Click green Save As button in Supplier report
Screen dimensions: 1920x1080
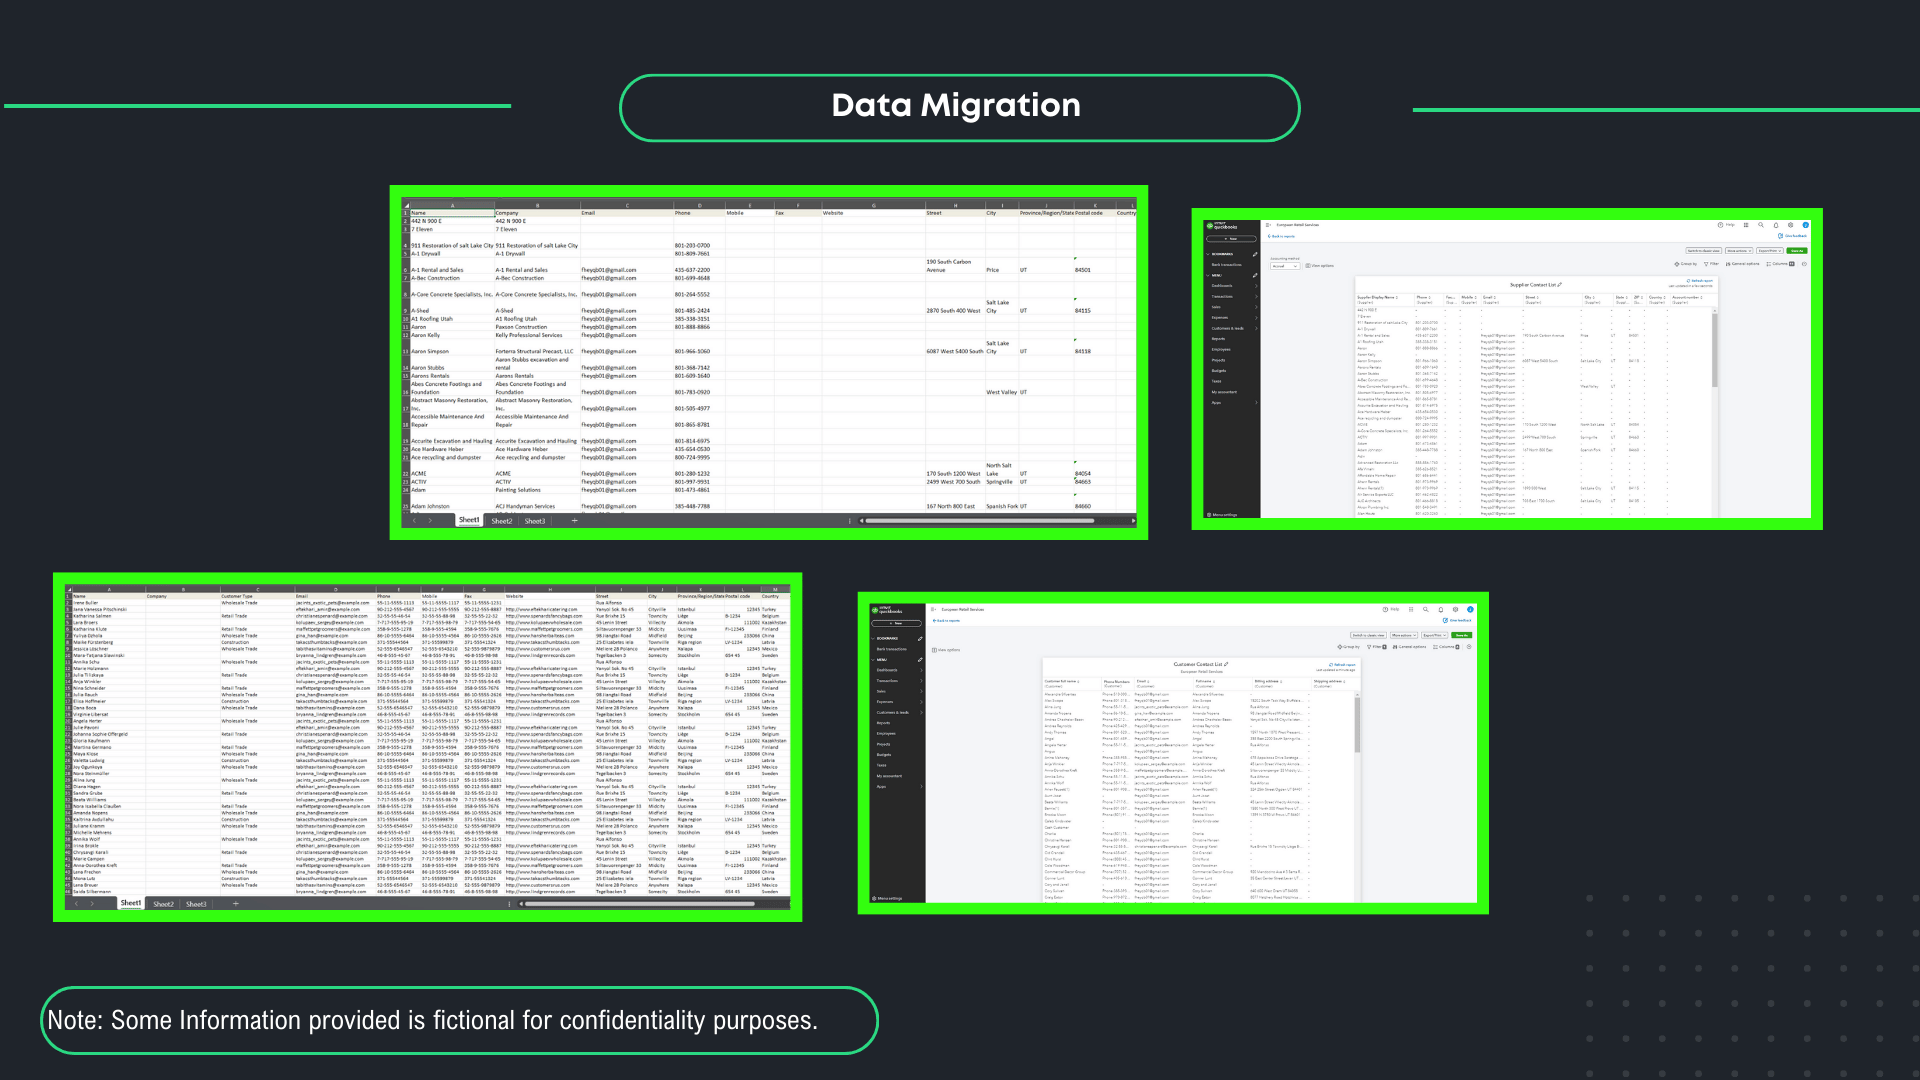coord(1797,251)
